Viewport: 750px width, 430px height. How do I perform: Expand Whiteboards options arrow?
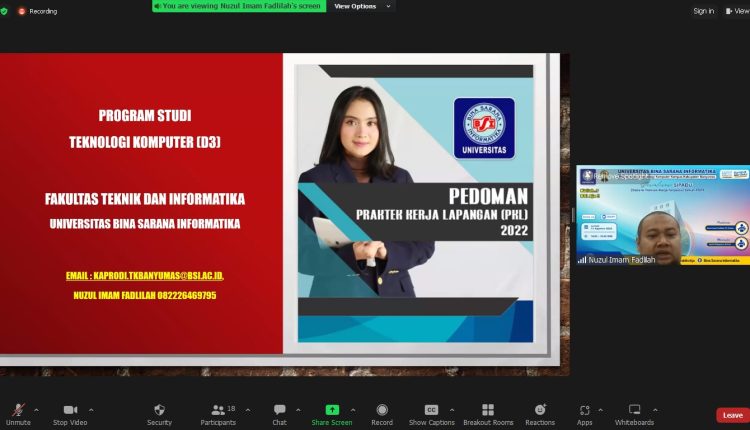click(655, 410)
